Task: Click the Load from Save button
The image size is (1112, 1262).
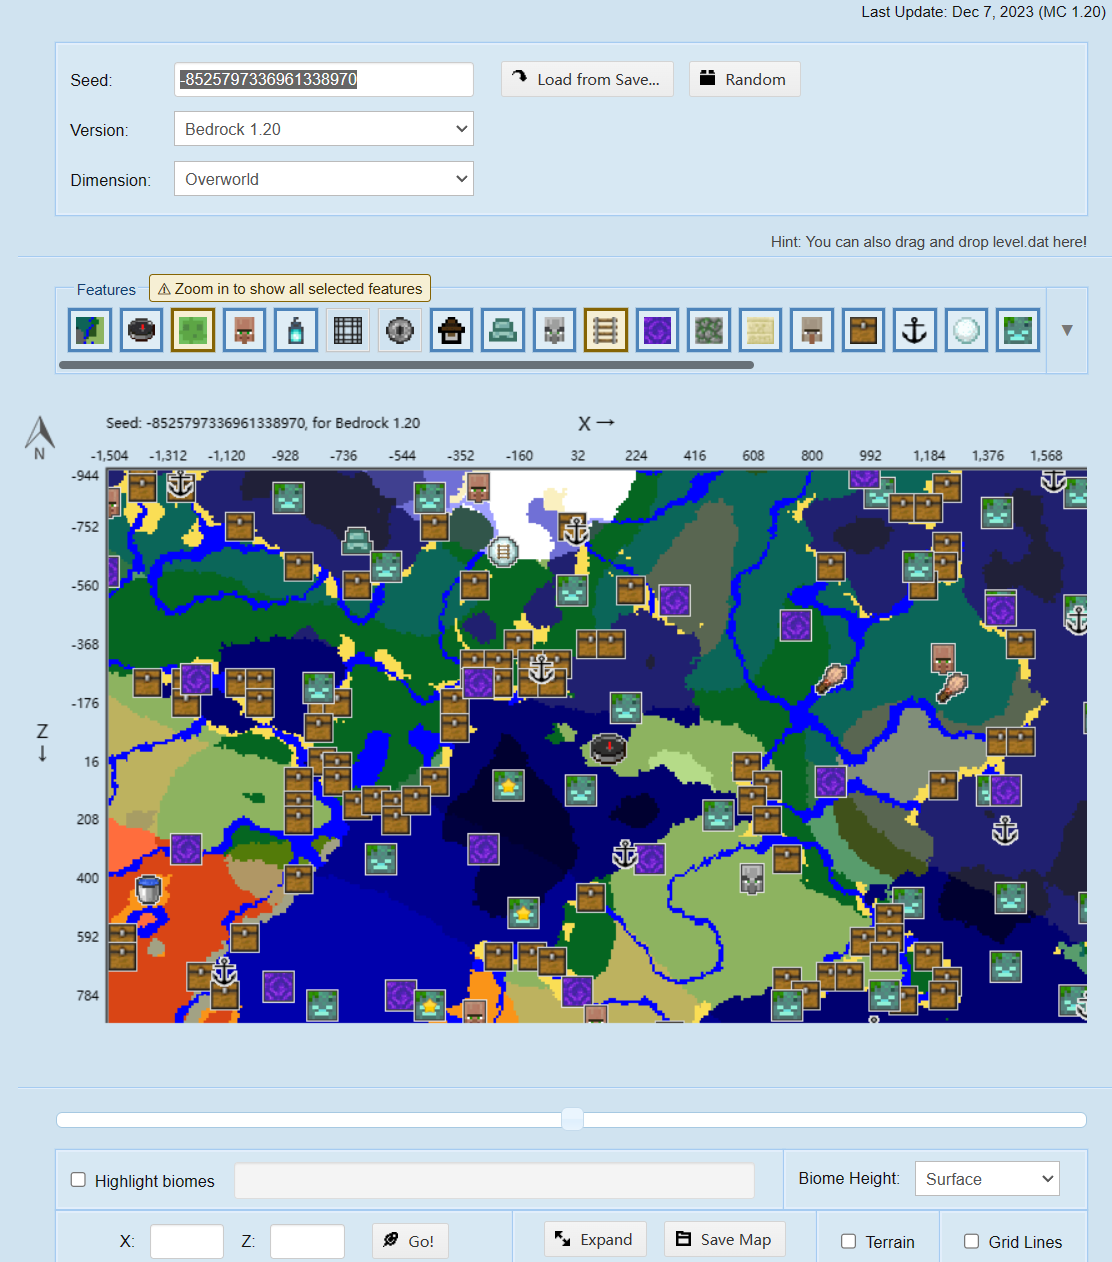Action: coord(587,79)
